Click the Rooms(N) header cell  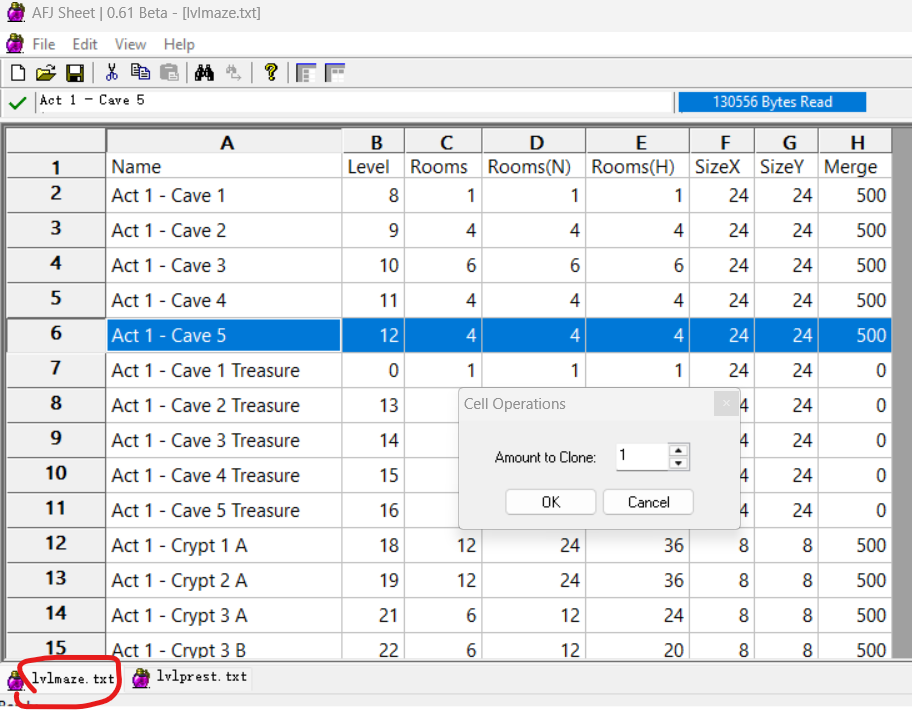[534, 166]
